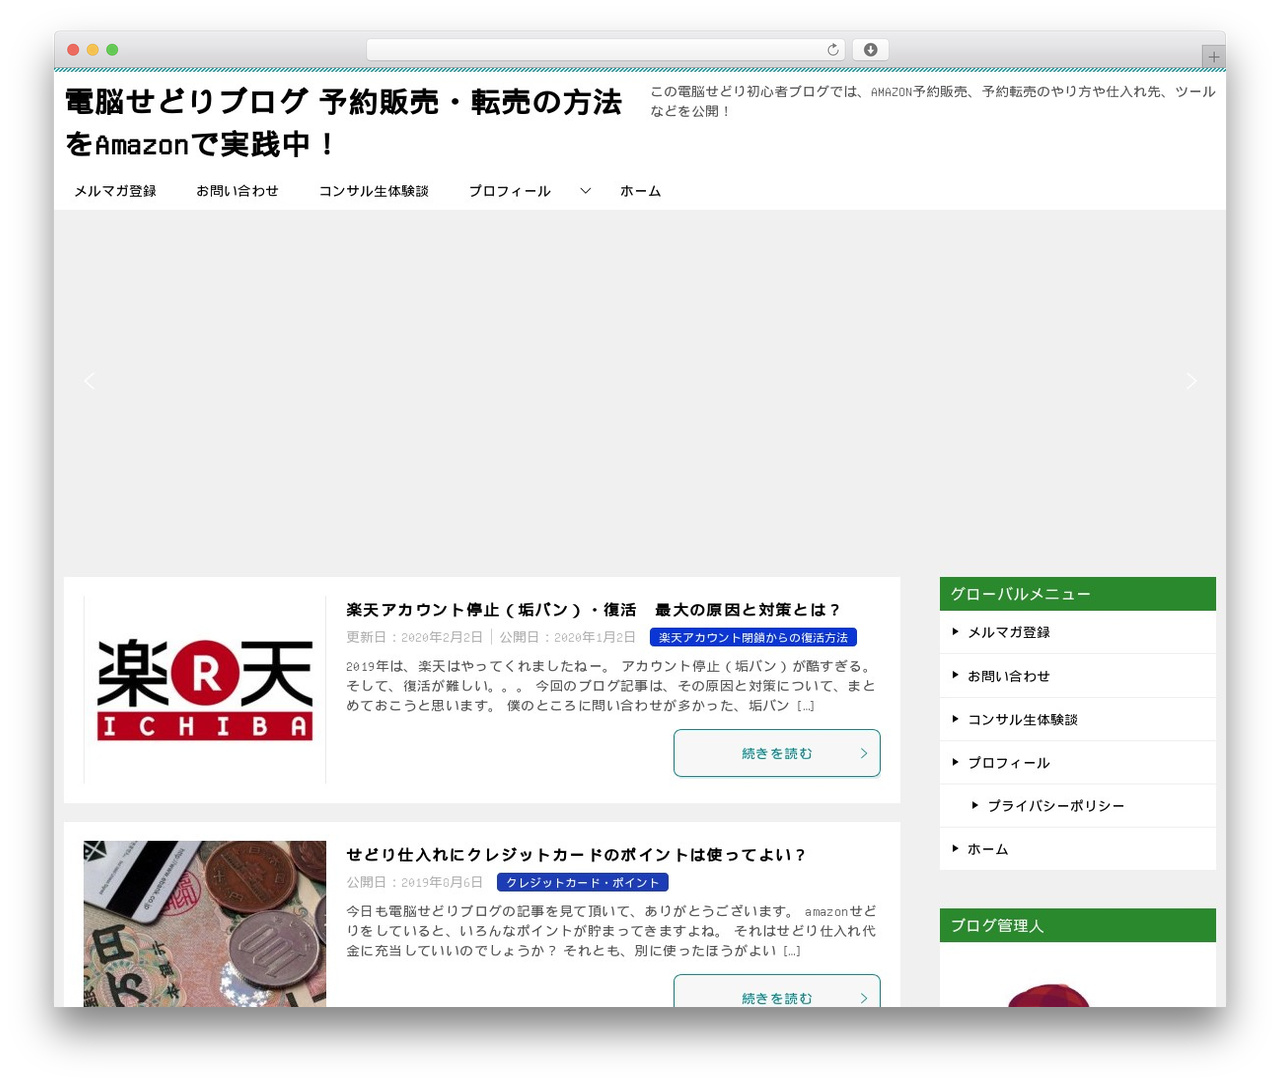
Task: Expand the プロフィール submenu chevron
Action: [x=586, y=191]
